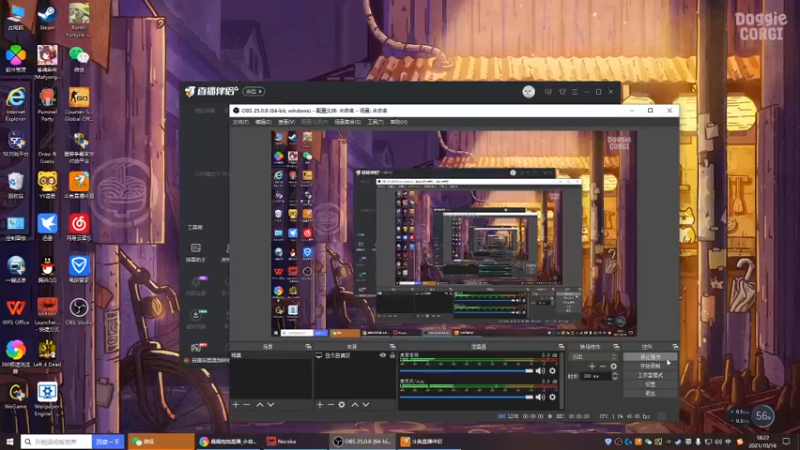The height and width of the screenshot is (450, 800).
Task: Click the OBS preview canvas
Action: pyautogui.click(x=454, y=233)
